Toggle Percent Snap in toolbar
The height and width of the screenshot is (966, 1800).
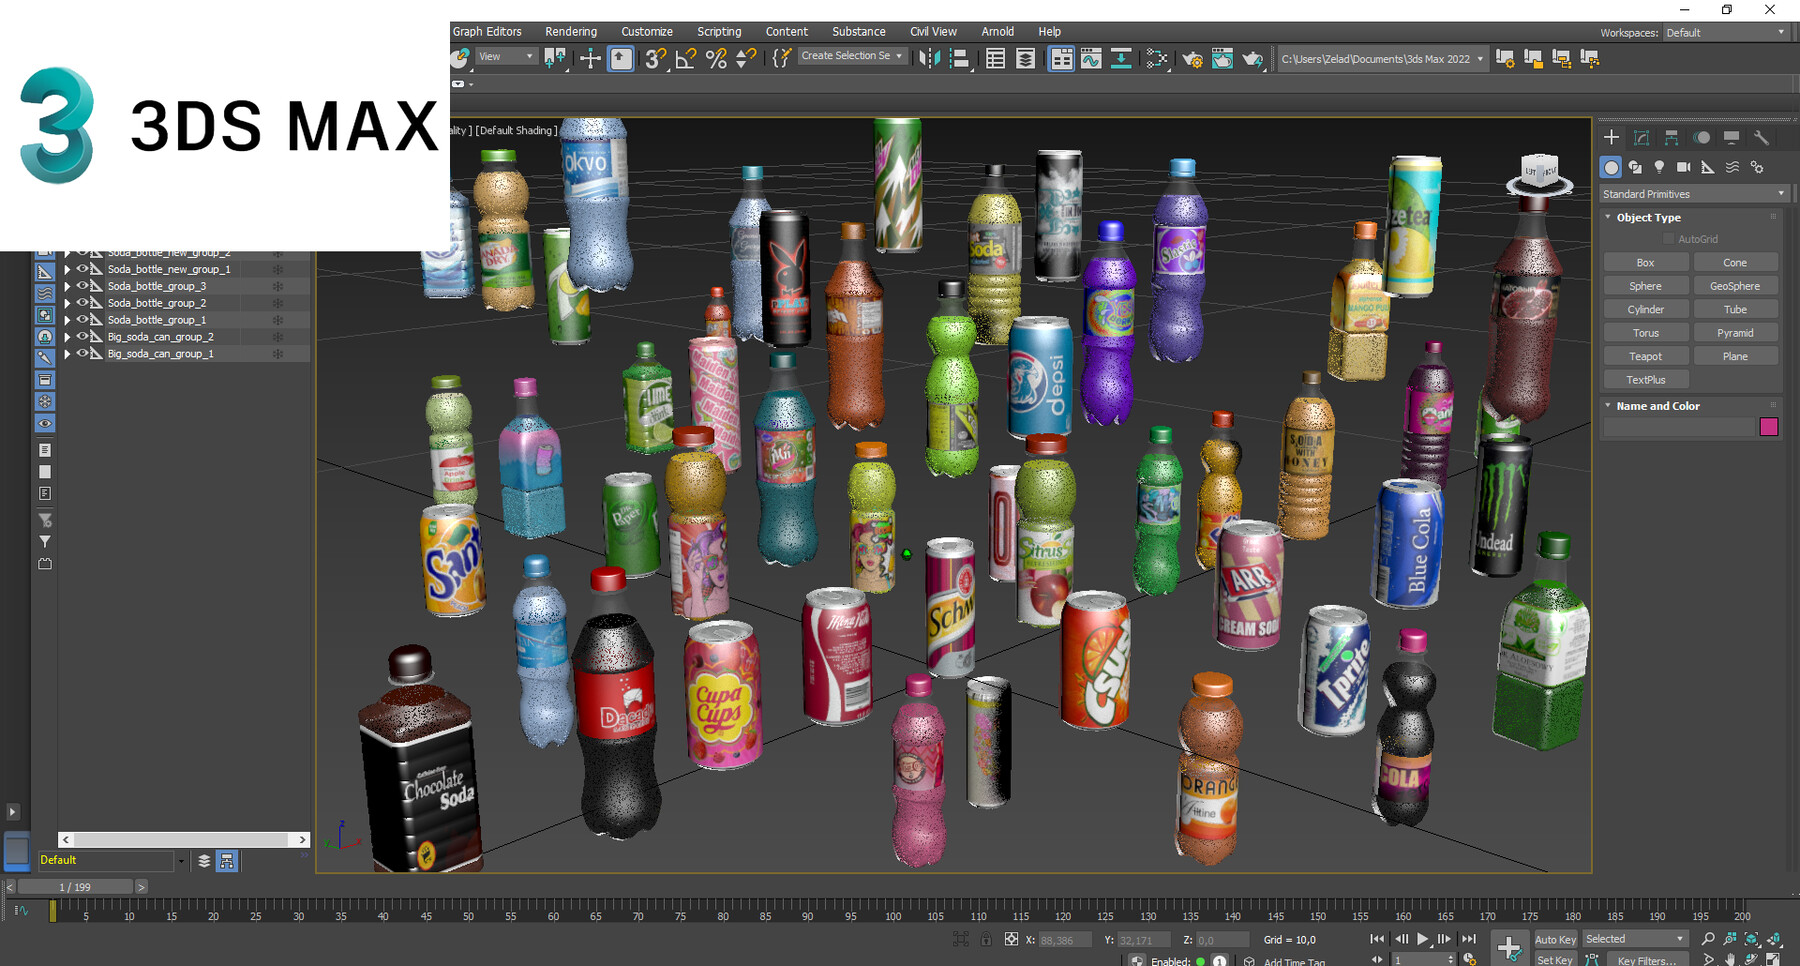(716, 58)
